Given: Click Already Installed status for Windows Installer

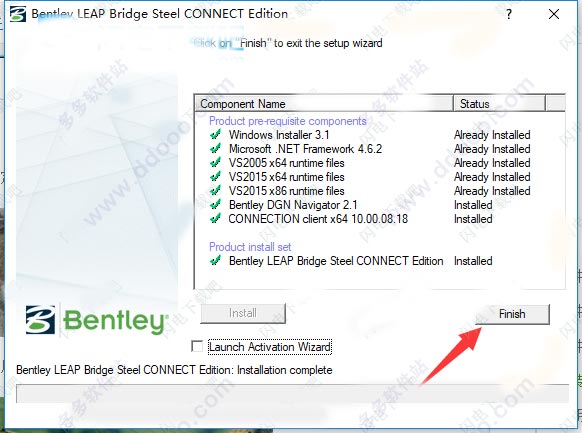Looking at the screenshot, I should pos(492,135).
